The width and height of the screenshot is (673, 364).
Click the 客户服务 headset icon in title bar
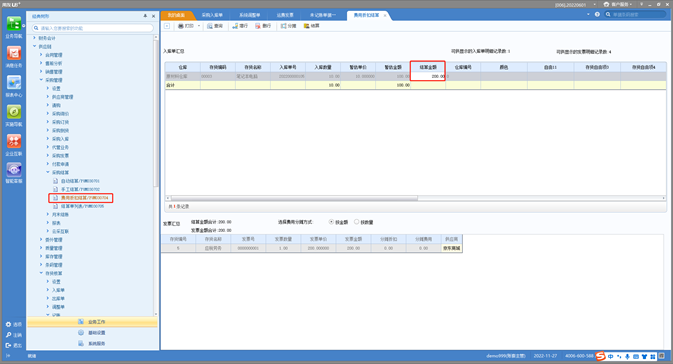point(606,4)
